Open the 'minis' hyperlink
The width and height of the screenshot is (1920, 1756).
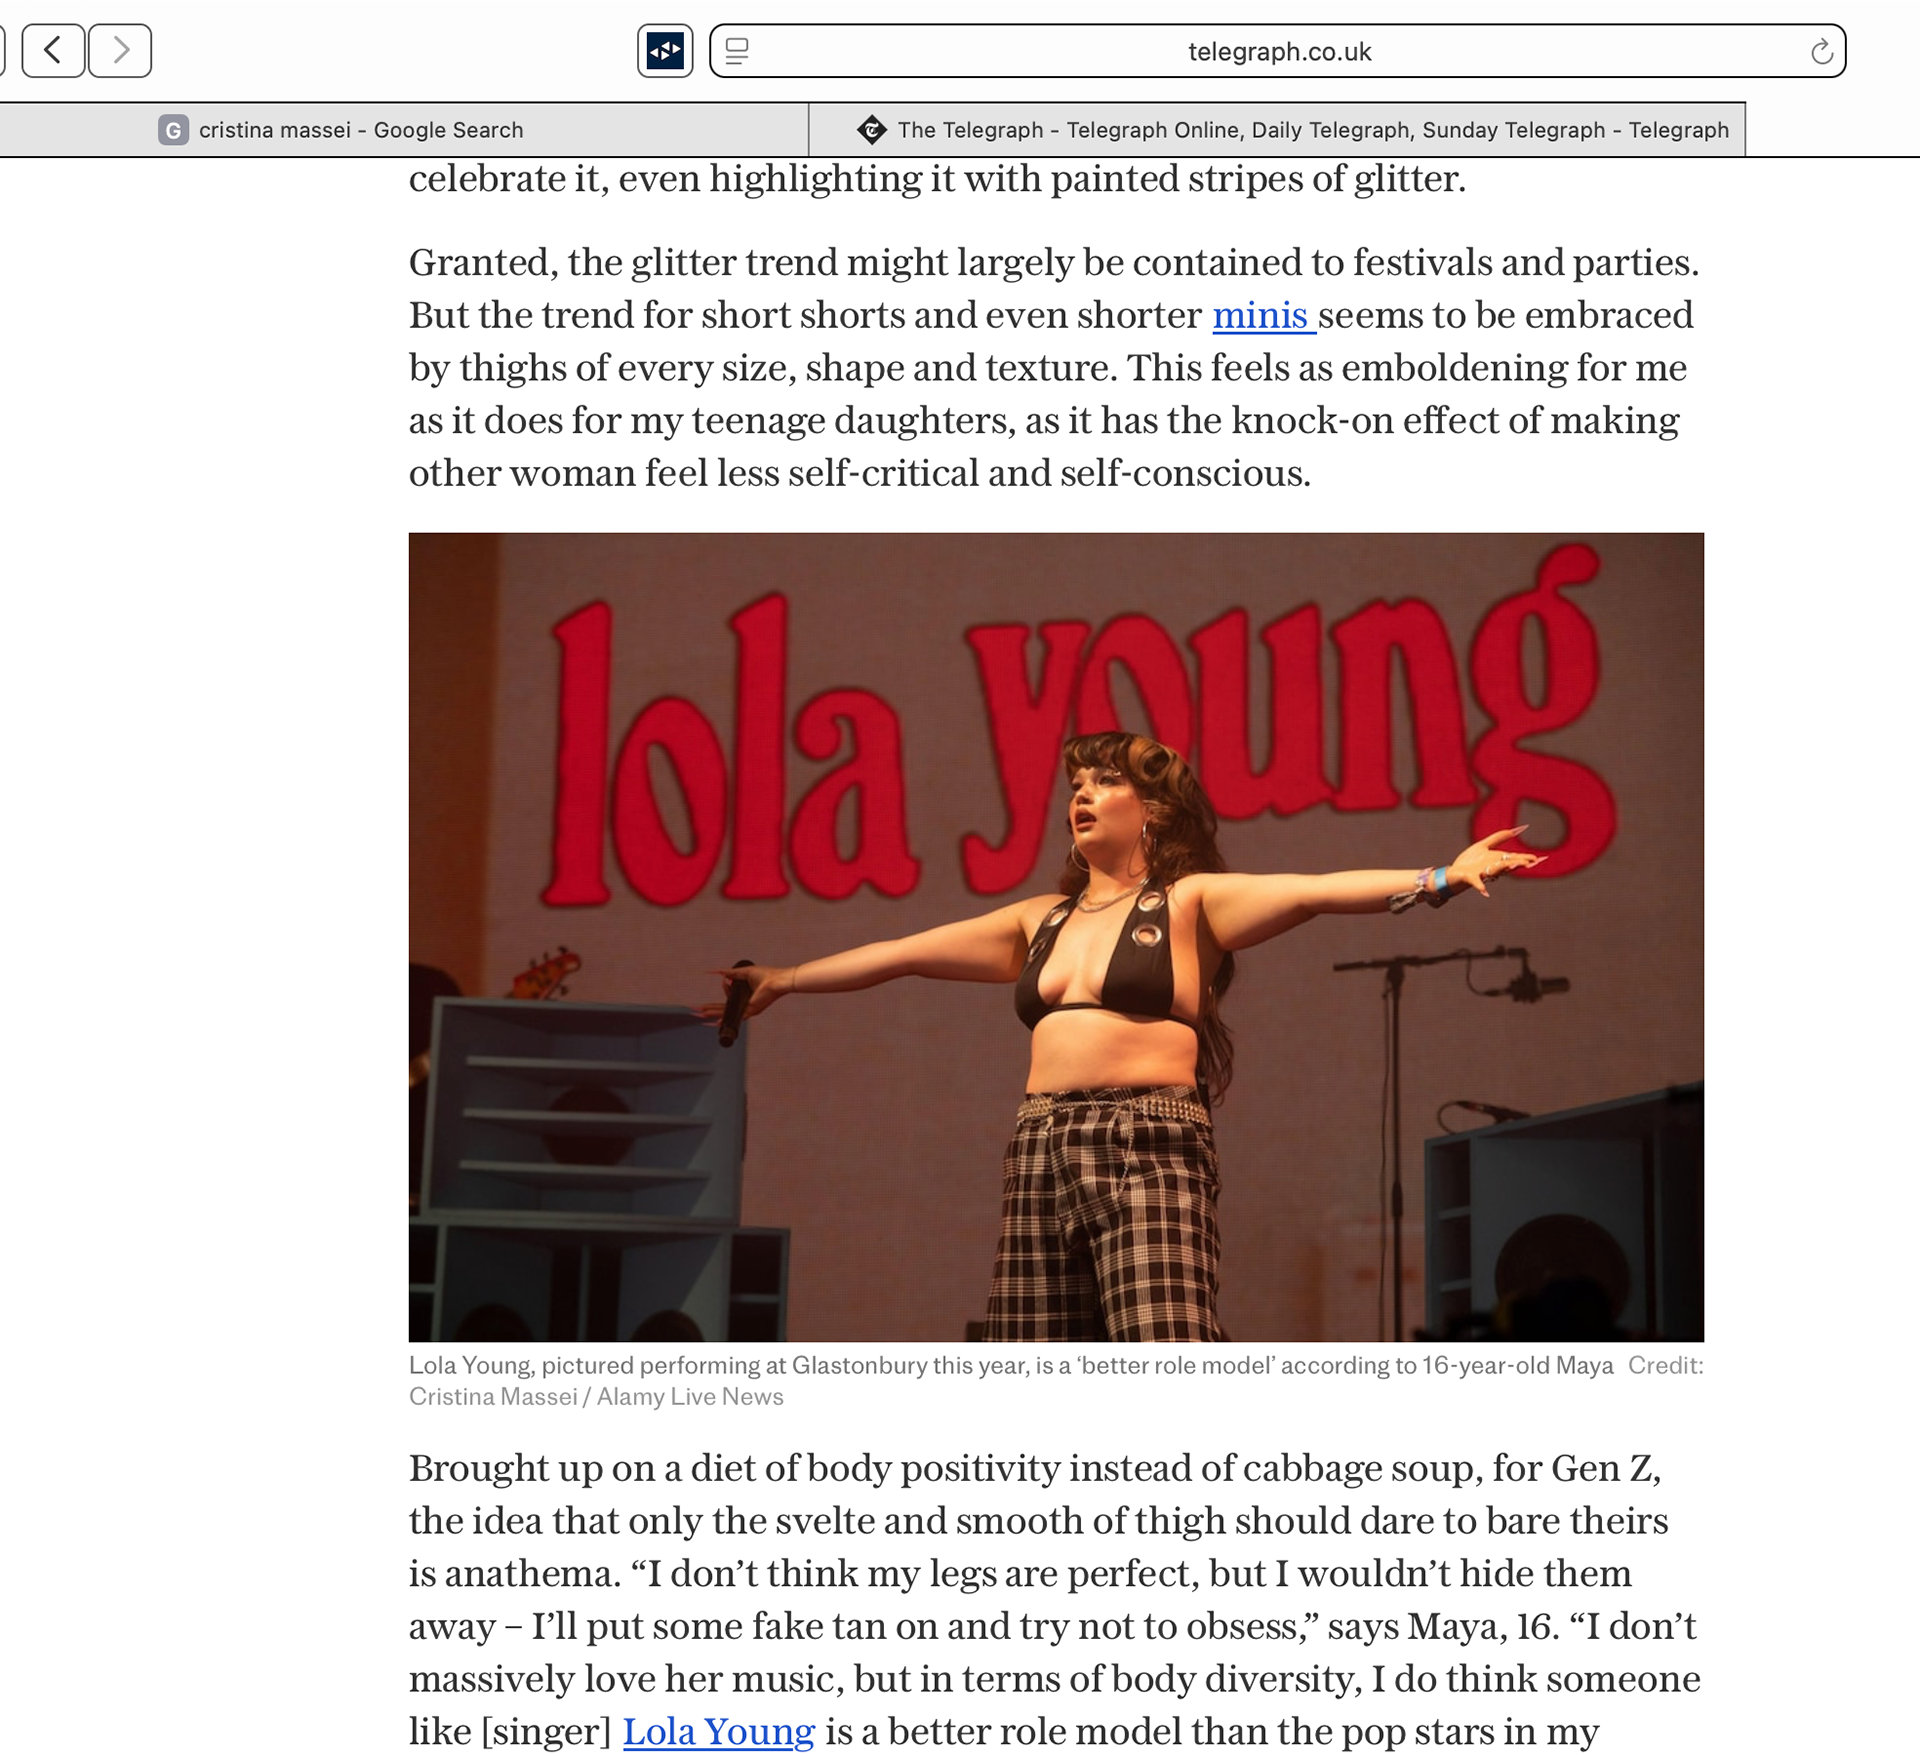[x=1262, y=315]
